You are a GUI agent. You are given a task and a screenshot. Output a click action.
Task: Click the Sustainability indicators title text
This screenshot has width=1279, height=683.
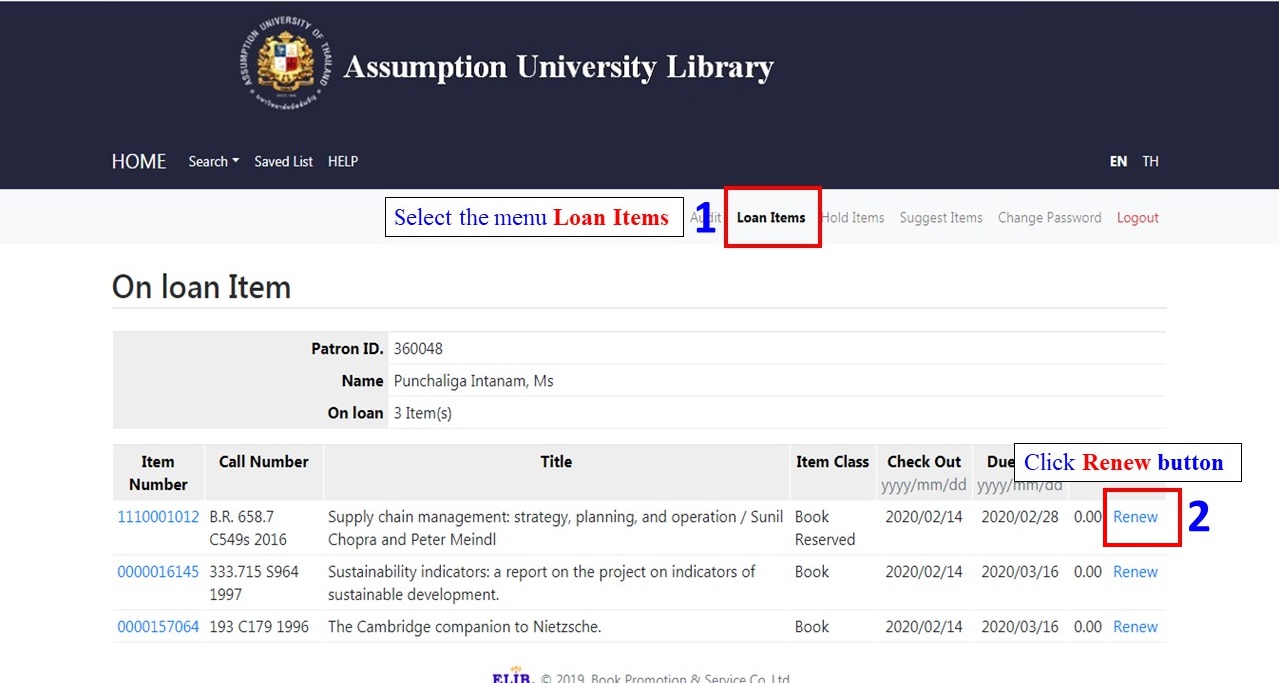[x=542, y=583]
